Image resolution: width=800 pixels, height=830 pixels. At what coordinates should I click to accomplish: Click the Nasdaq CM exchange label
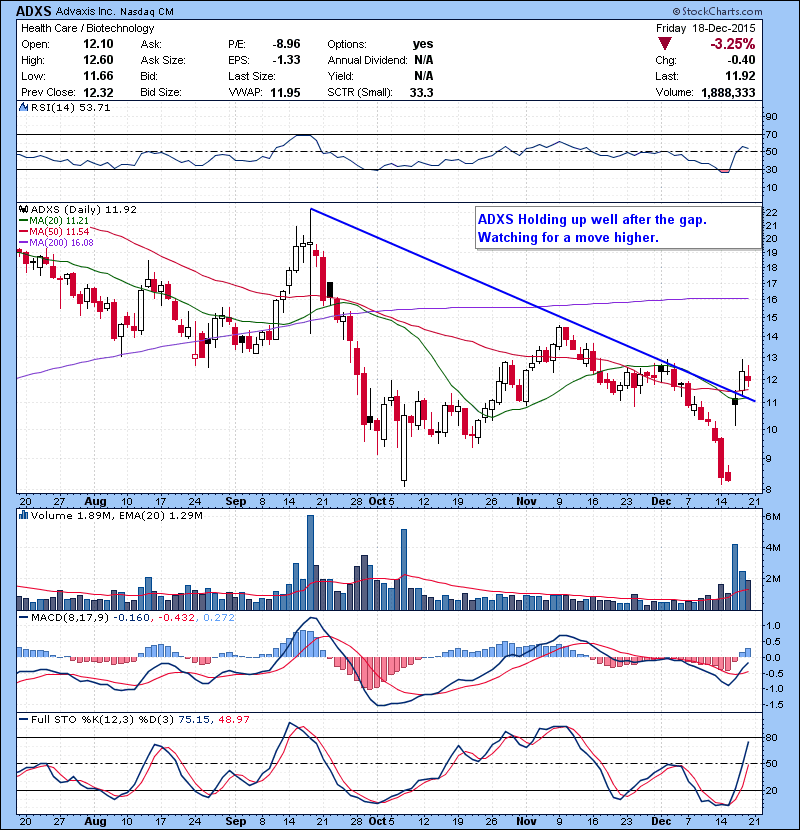click(146, 12)
